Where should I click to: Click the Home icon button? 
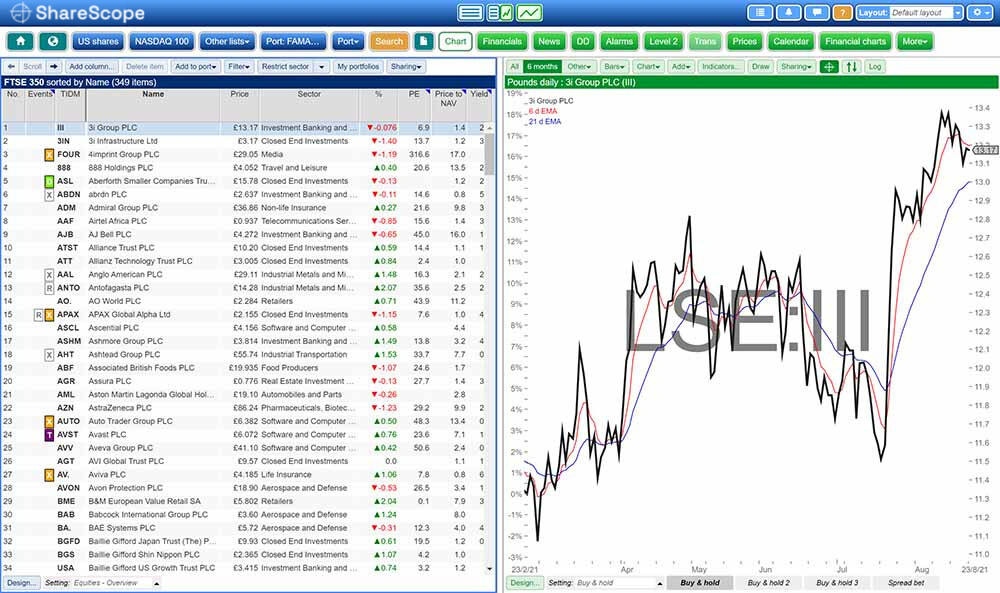tap(21, 42)
